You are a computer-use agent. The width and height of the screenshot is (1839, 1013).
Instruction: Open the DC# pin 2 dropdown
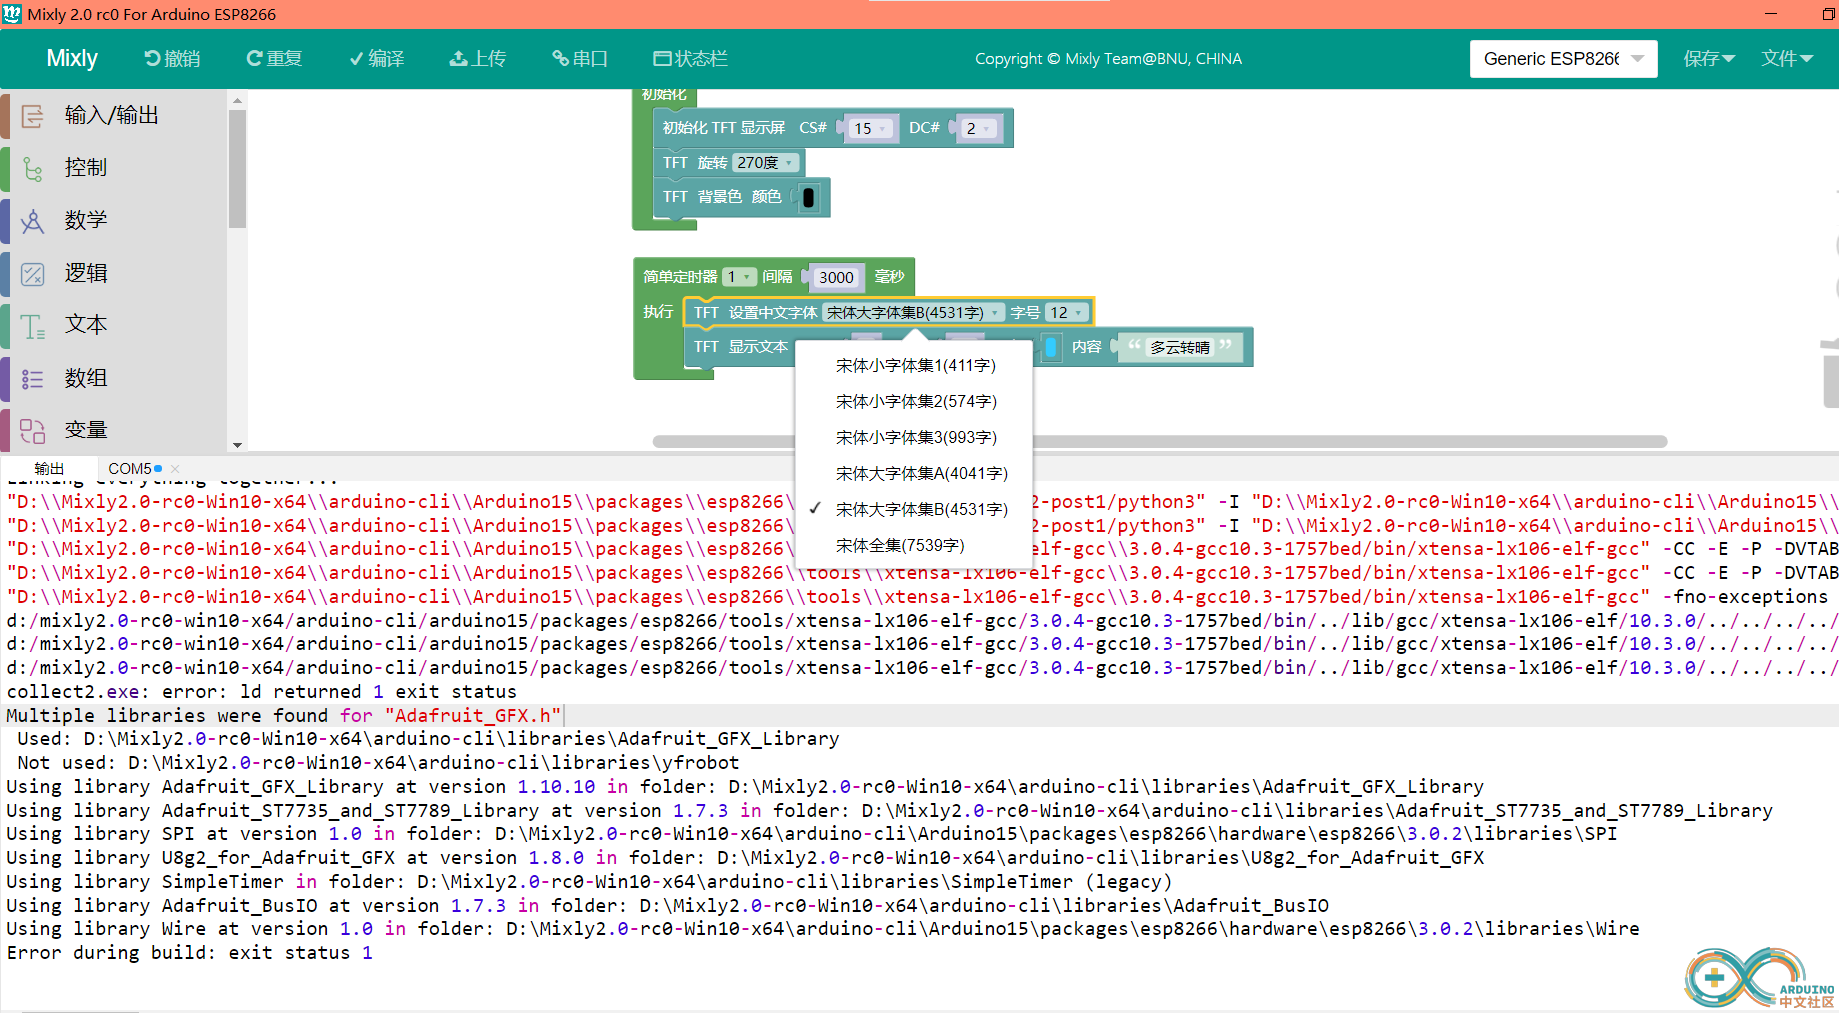click(978, 129)
